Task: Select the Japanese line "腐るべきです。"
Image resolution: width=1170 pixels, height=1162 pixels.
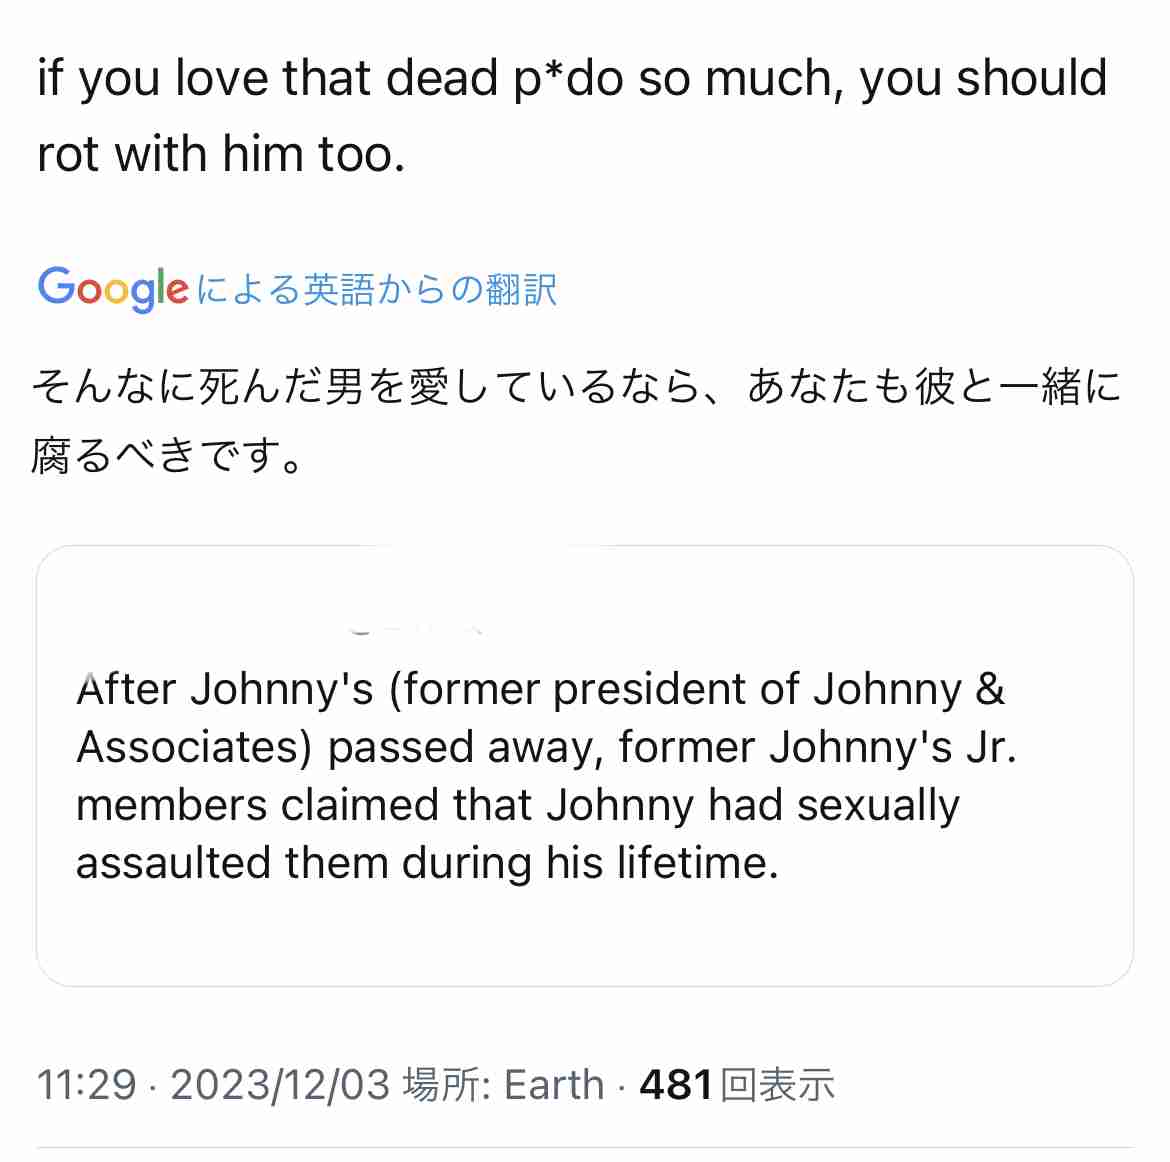Action: pyautogui.click(x=167, y=456)
